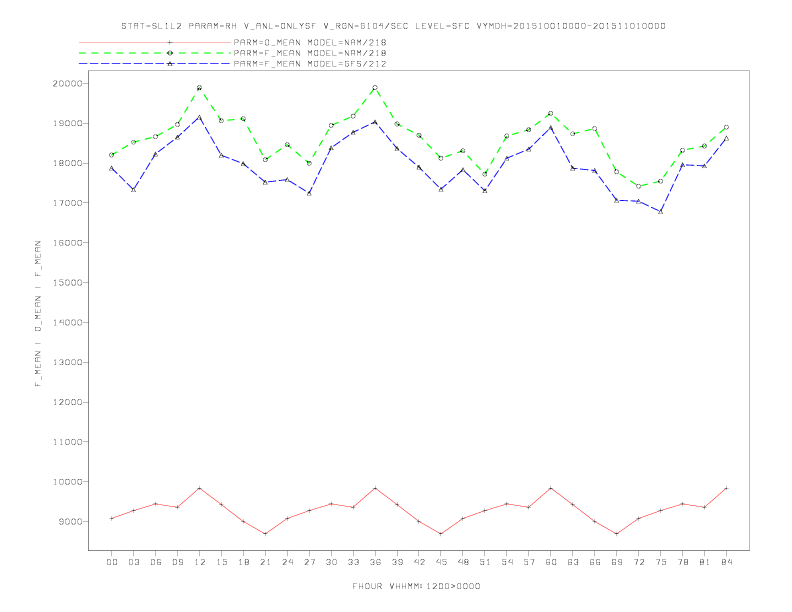792x612 pixels.
Task: Select legend entry PARM=F_MEAN MODEL=GFS/212
Action: 310,64
